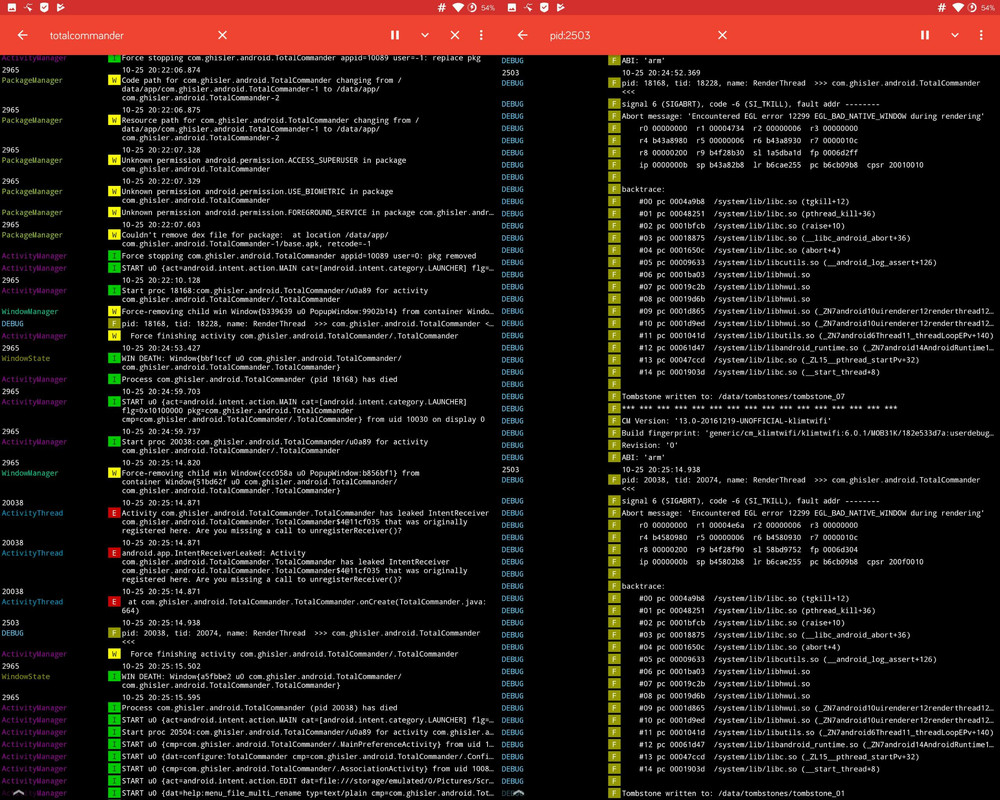
Task: Tap timestamp 10-25 20:24:53.427
Action: 161,348
